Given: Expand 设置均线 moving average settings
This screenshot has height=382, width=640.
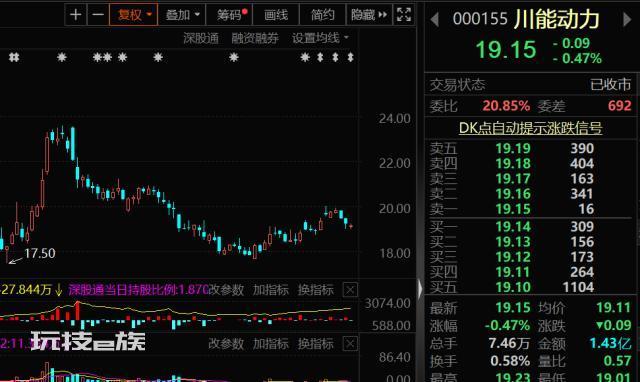Looking at the screenshot, I should coord(320,38).
